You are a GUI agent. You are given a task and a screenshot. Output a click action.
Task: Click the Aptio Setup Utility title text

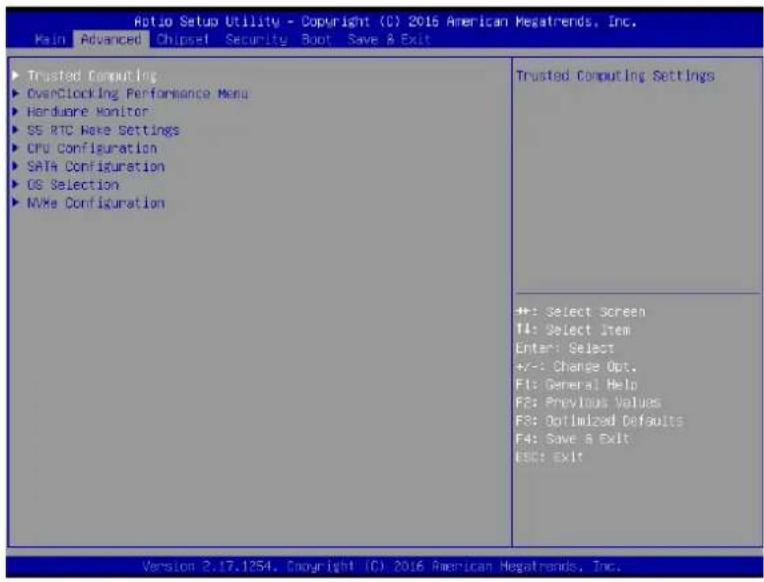[385, 21]
